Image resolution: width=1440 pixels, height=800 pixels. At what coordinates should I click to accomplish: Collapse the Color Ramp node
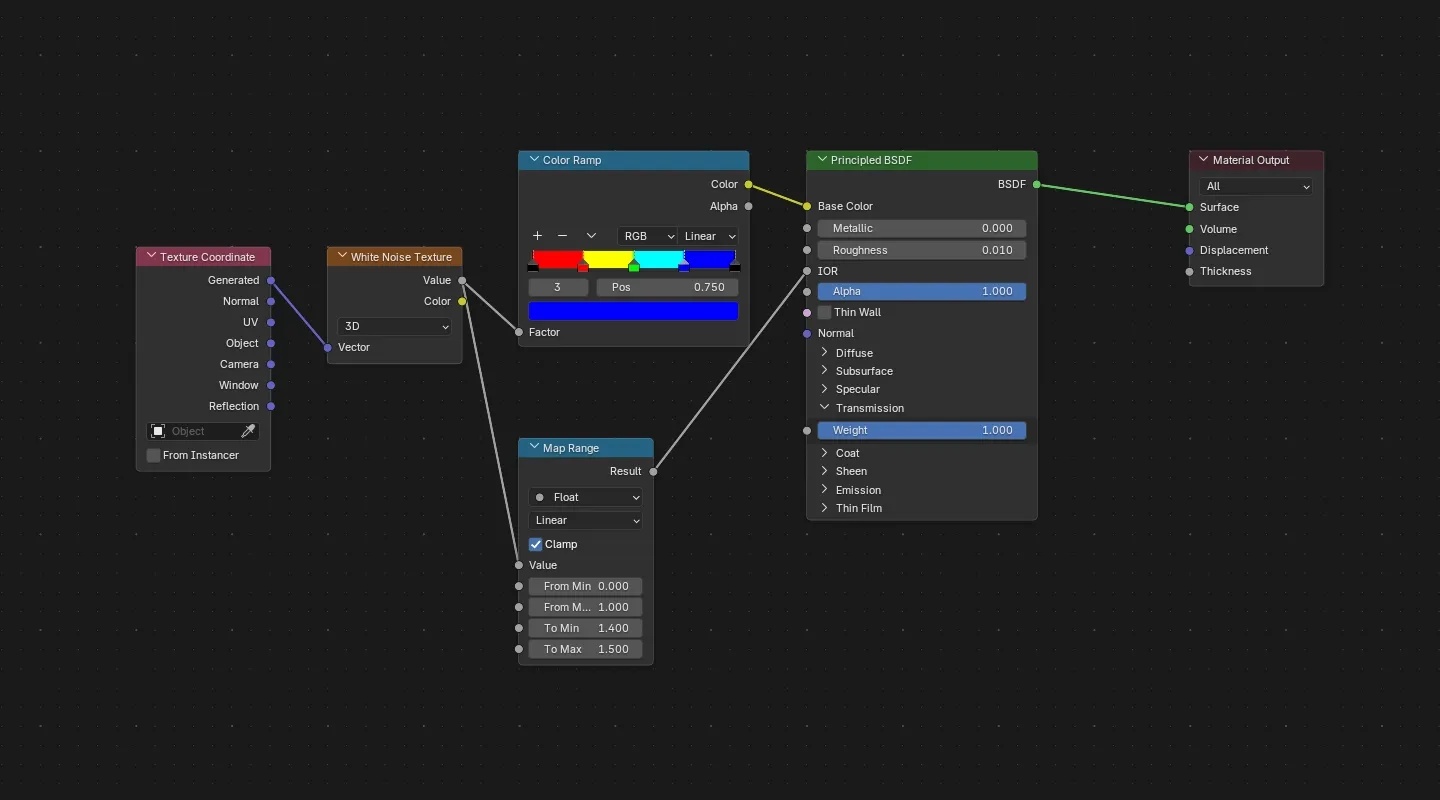coord(534,159)
